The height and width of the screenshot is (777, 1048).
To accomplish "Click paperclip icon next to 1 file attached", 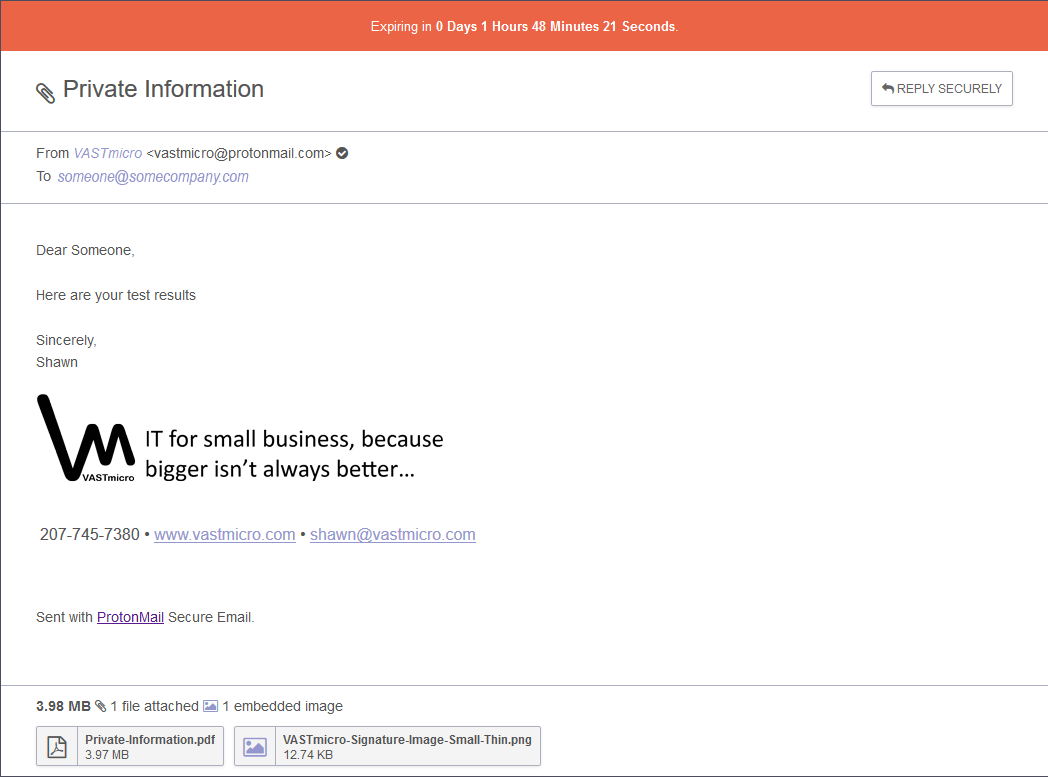I will pyautogui.click(x=100, y=706).
